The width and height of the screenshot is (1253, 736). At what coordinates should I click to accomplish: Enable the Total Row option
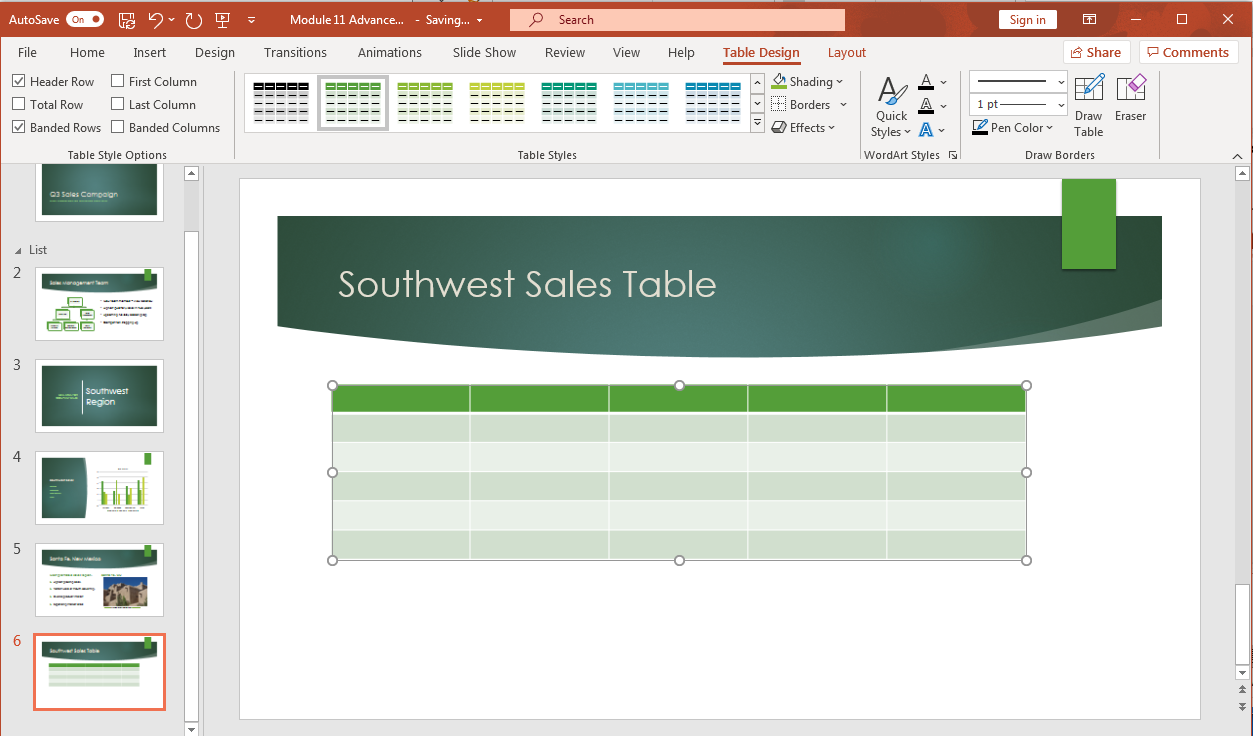point(17,104)
